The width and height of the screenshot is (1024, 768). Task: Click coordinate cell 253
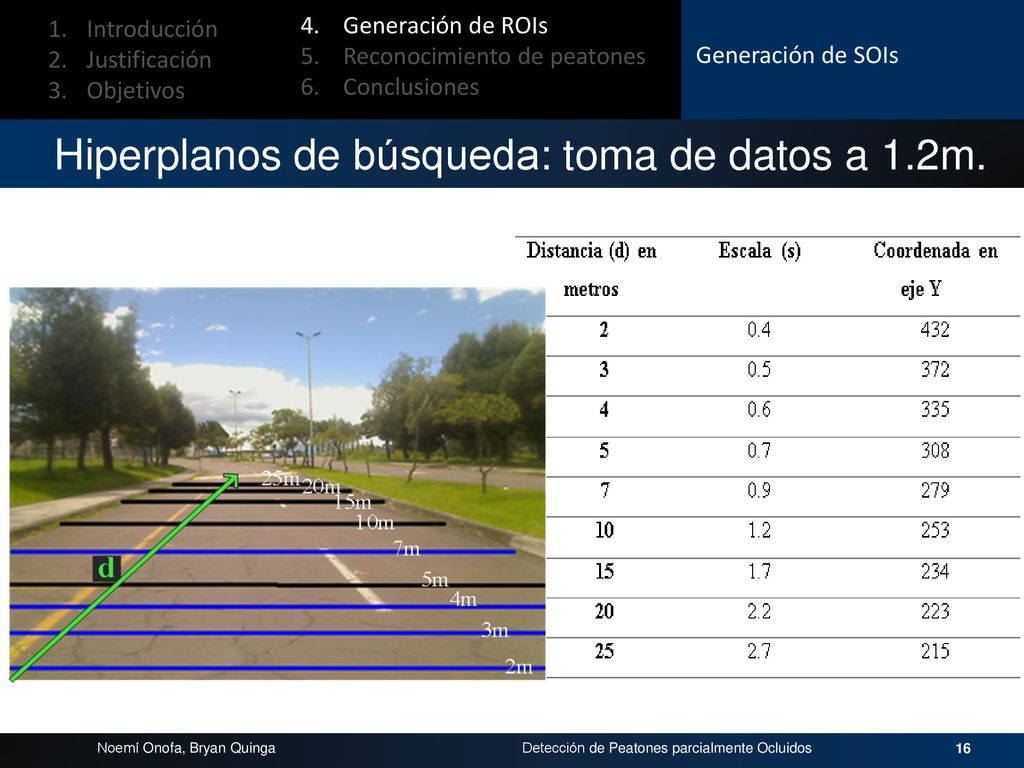(935, 530)
